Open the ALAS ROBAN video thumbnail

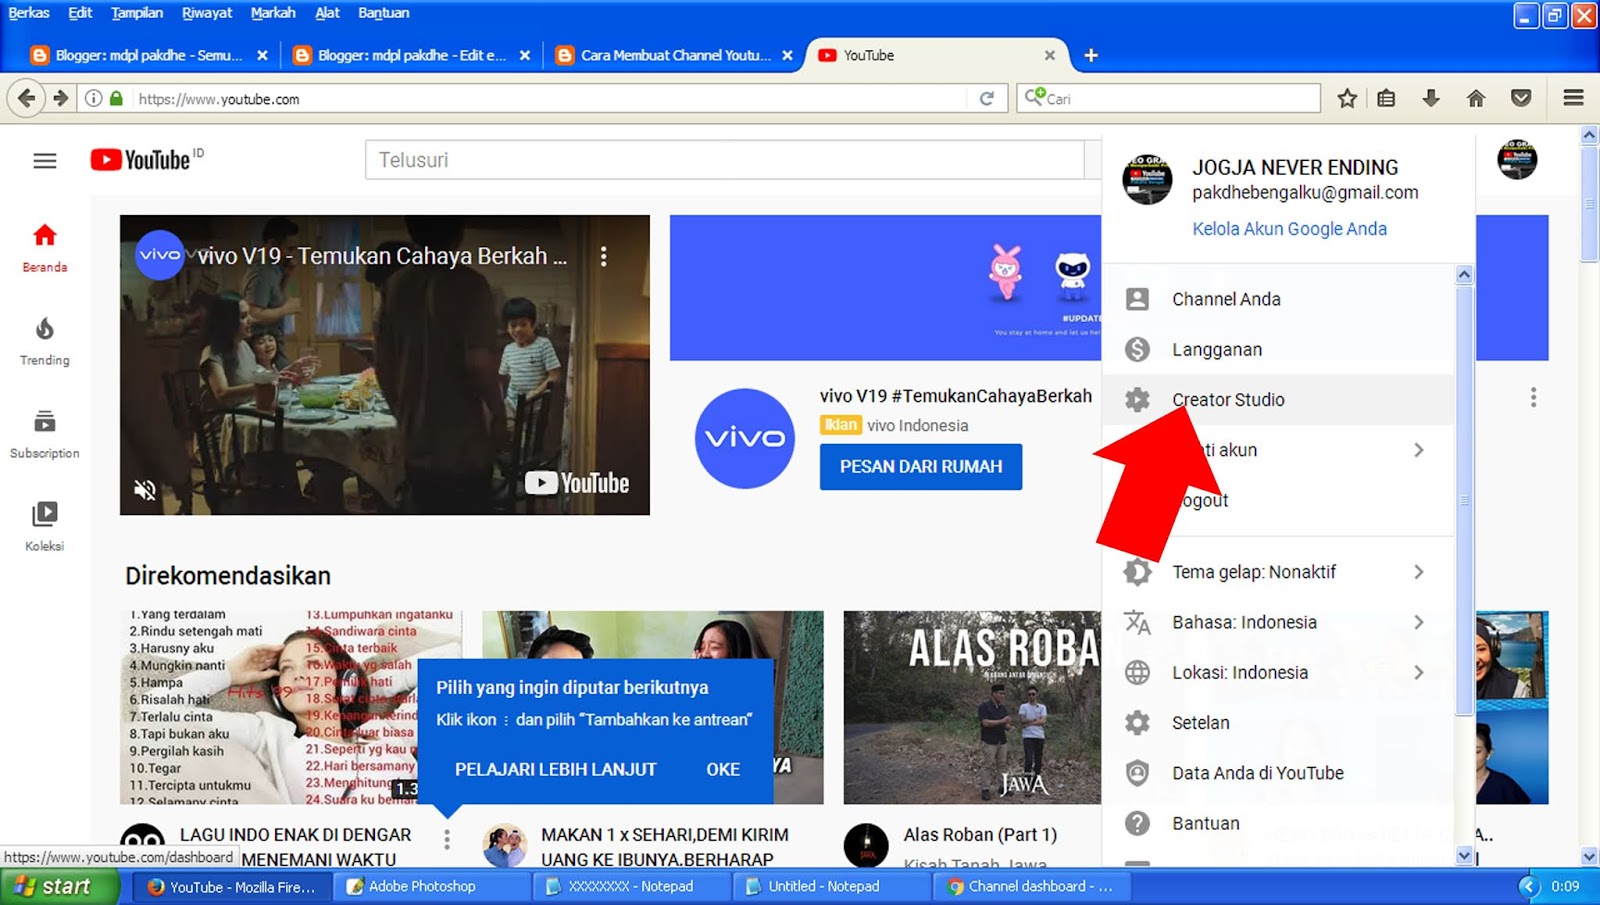tap(972, 707)
